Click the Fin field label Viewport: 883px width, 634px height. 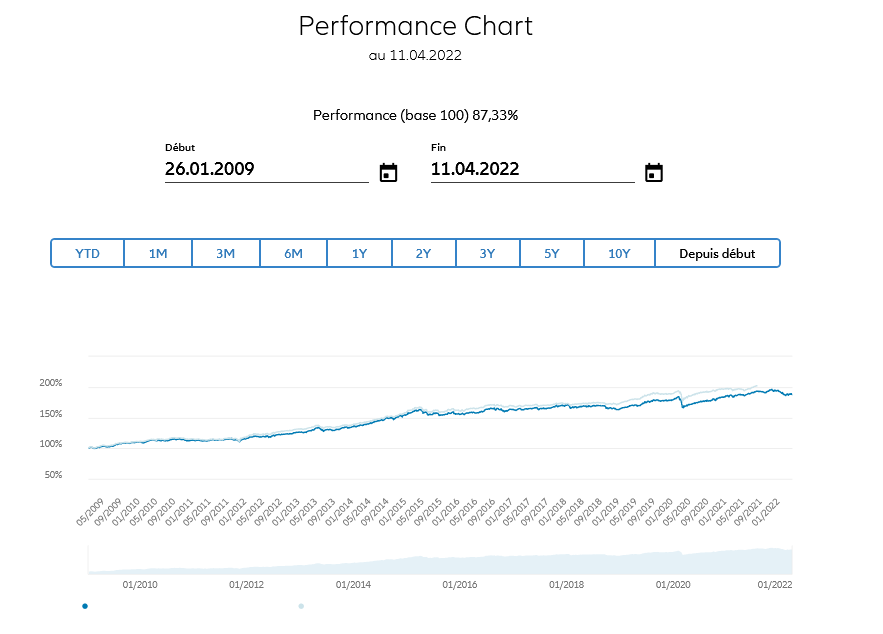pos(438,148)
